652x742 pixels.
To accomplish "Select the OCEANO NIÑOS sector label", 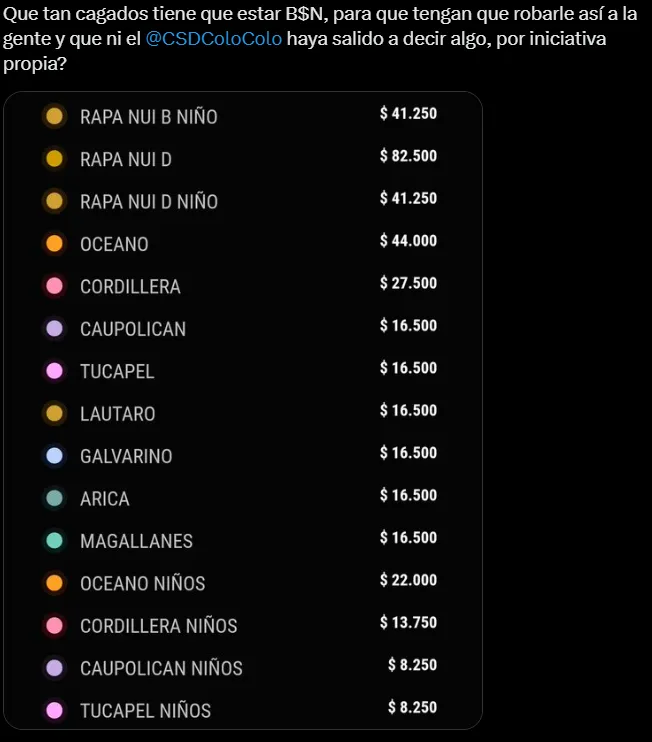I will pos(143,584).
